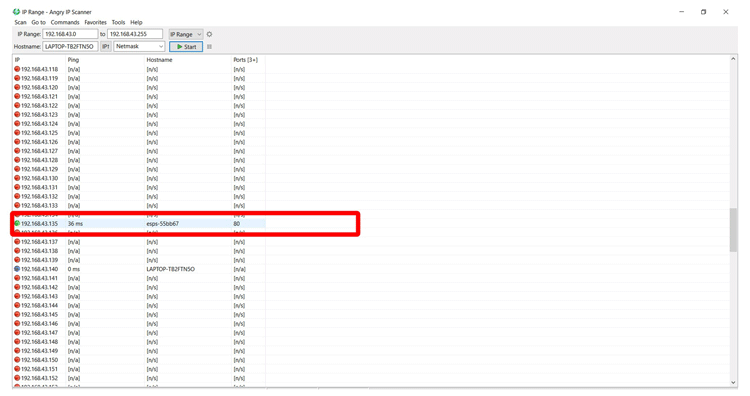The image size is (750, 396).
Task: Click the red status dot for 192.168.43.125
Action: [17, 132]
